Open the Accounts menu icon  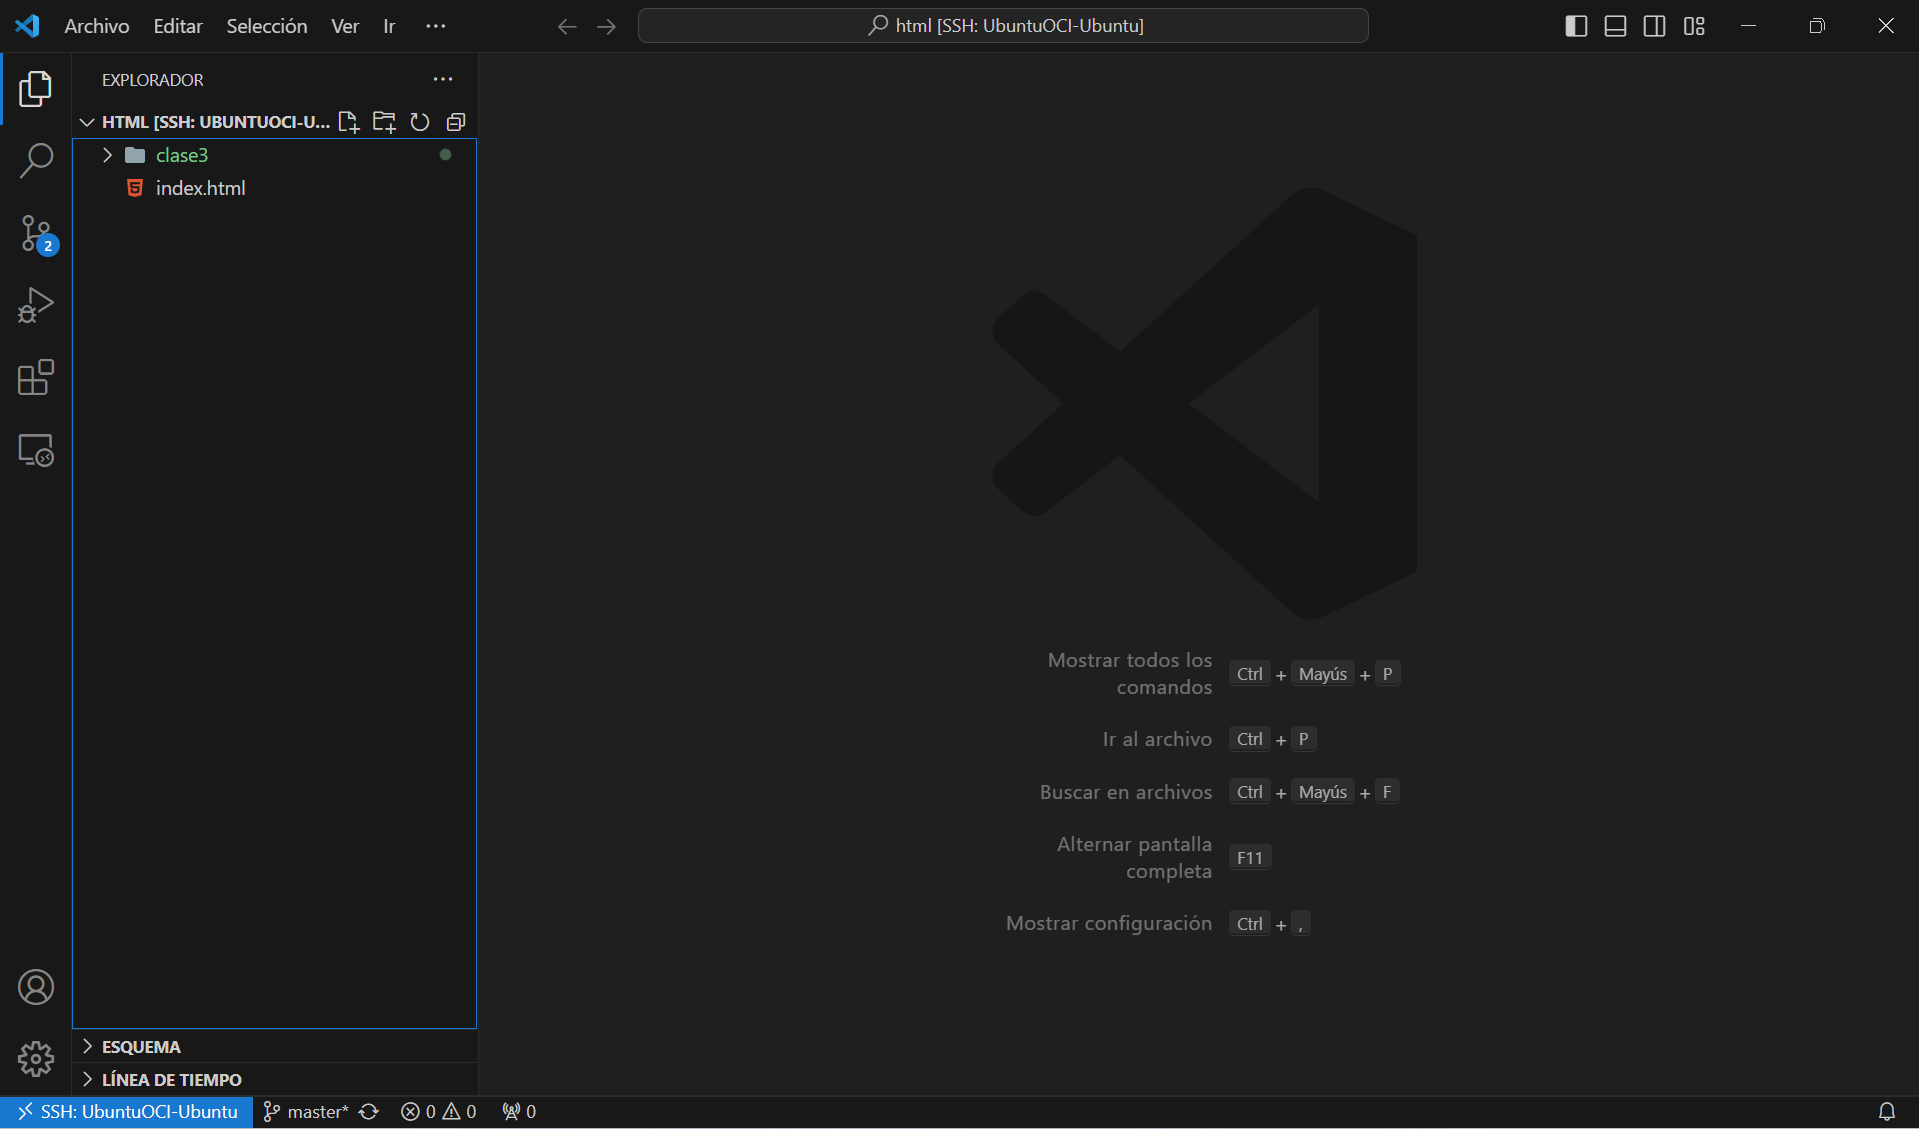tap(36, 987)
